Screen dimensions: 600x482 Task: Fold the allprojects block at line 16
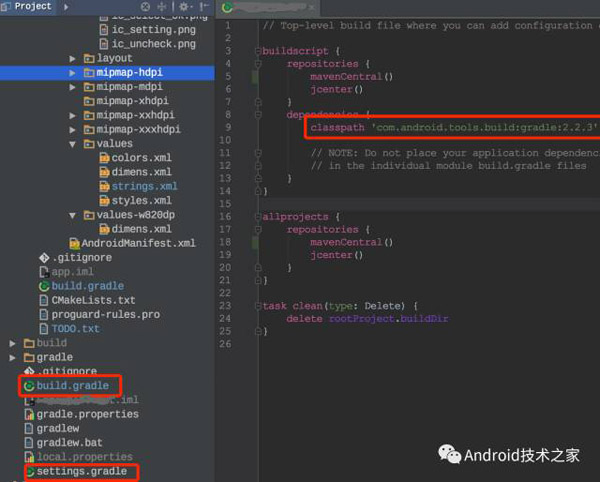[258, 217]
